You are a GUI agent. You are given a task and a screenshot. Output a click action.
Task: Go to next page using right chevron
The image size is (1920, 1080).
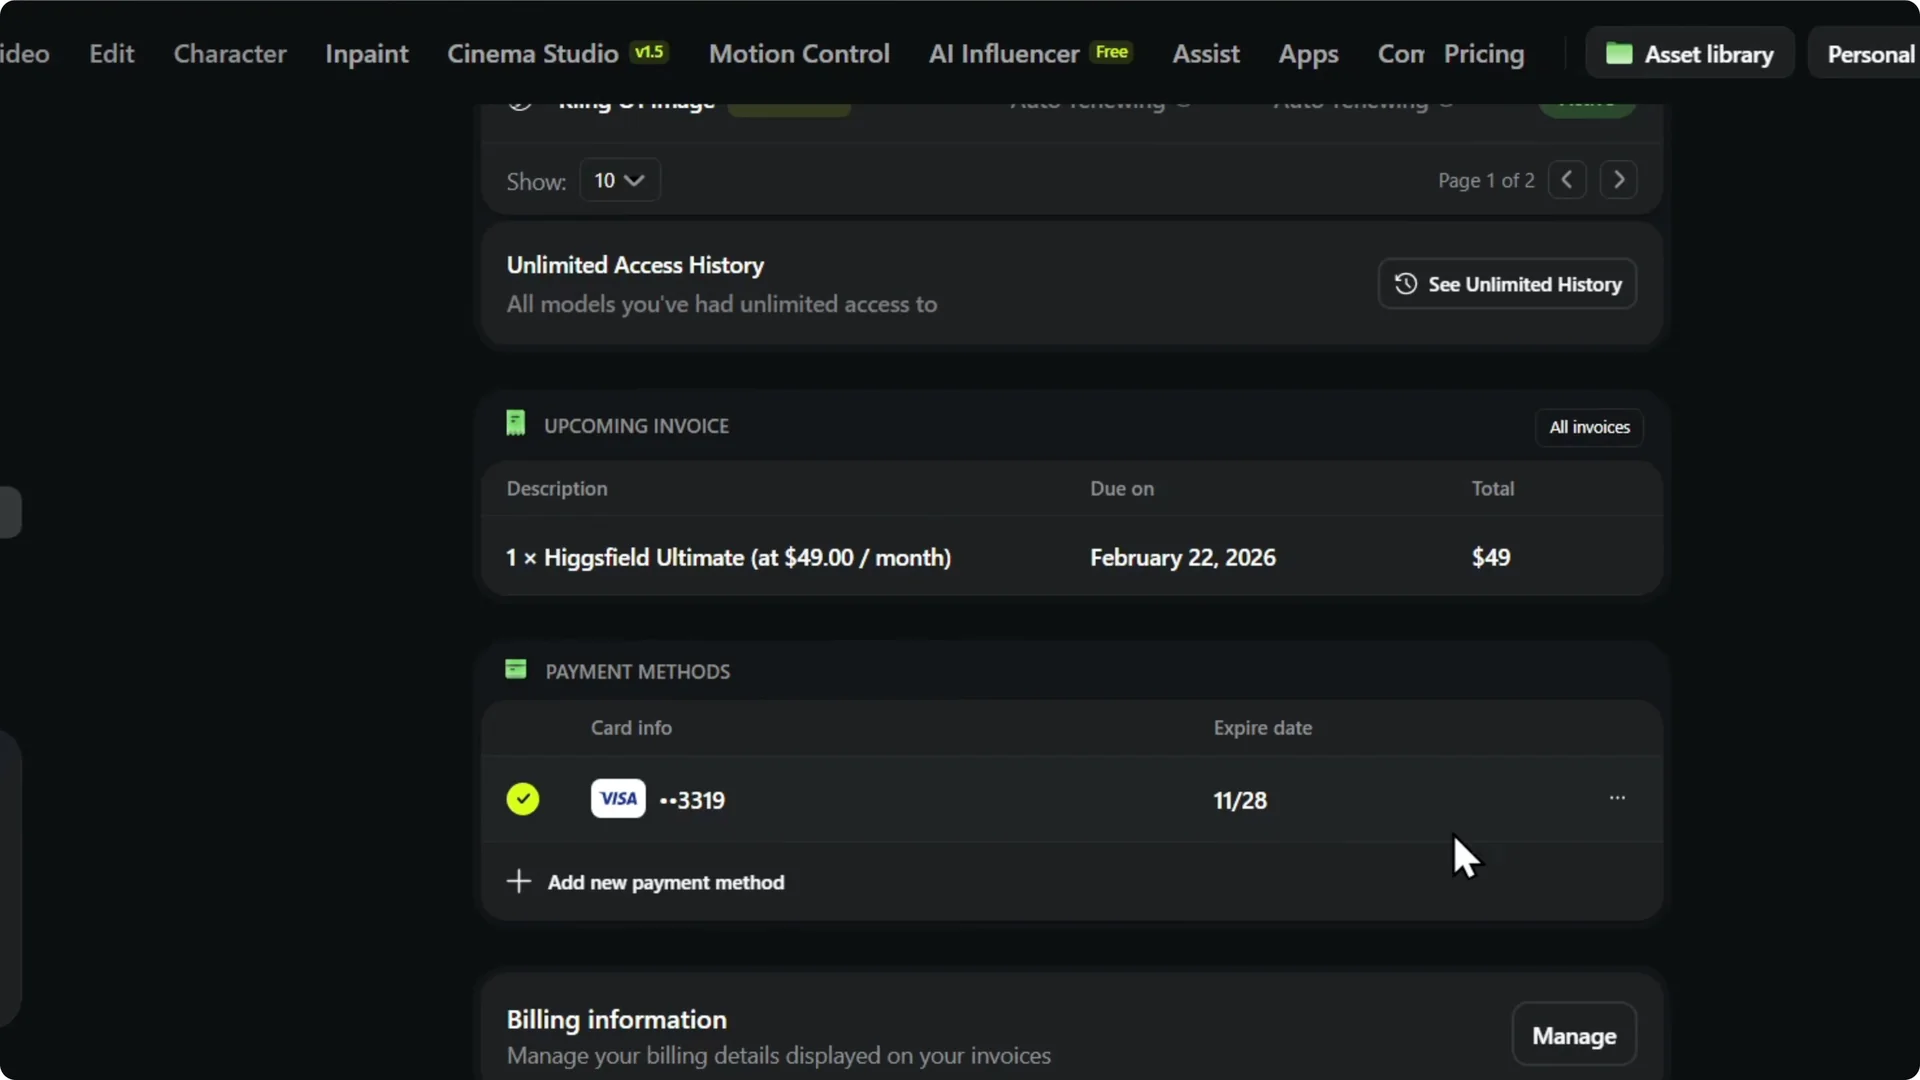[1619, 180]
